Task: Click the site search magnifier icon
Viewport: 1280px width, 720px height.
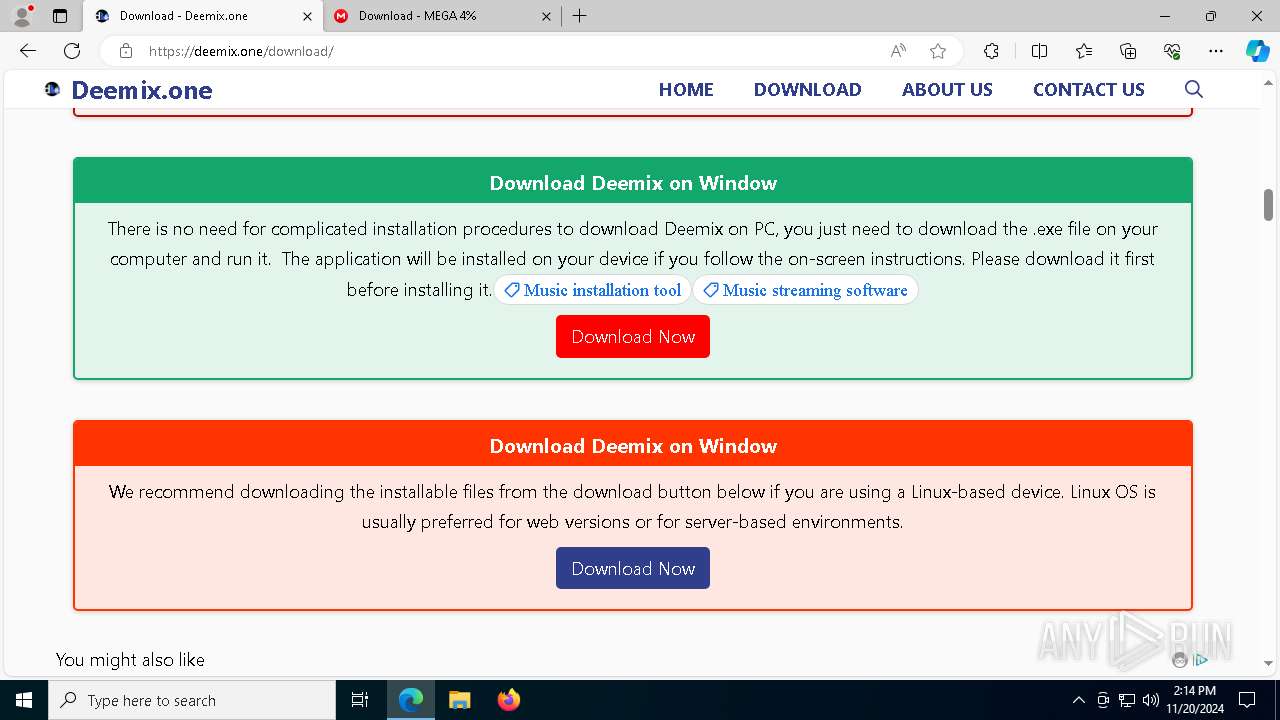Action: coord(1193,89)
